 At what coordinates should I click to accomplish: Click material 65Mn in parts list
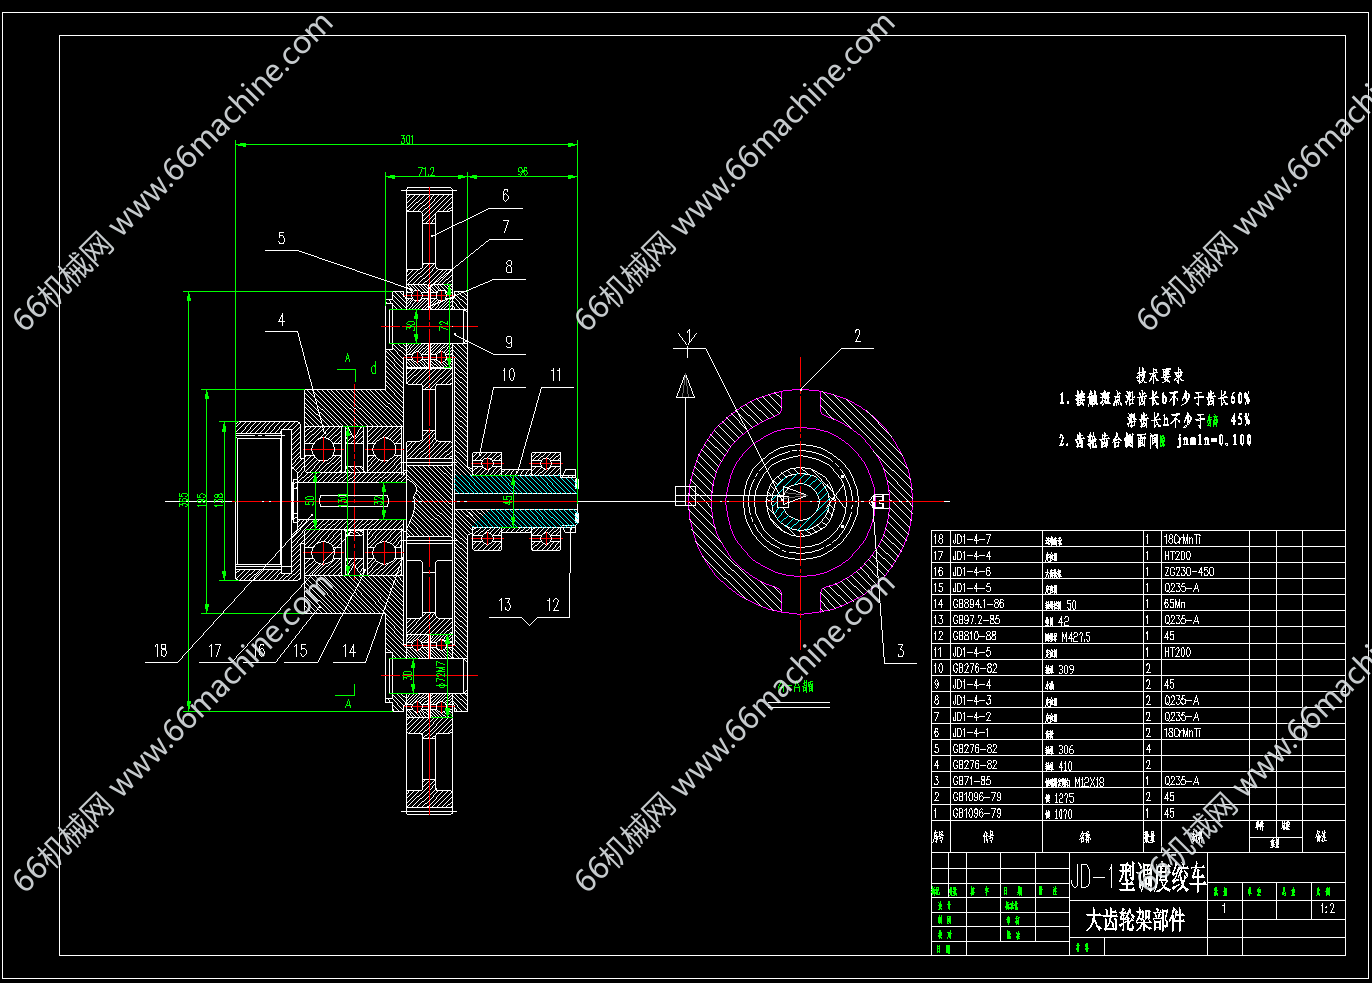(x=1176, y=604)
